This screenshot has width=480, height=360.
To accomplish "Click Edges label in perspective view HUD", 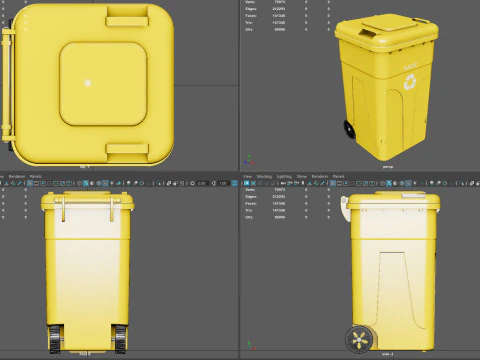I will coord(251,9).
